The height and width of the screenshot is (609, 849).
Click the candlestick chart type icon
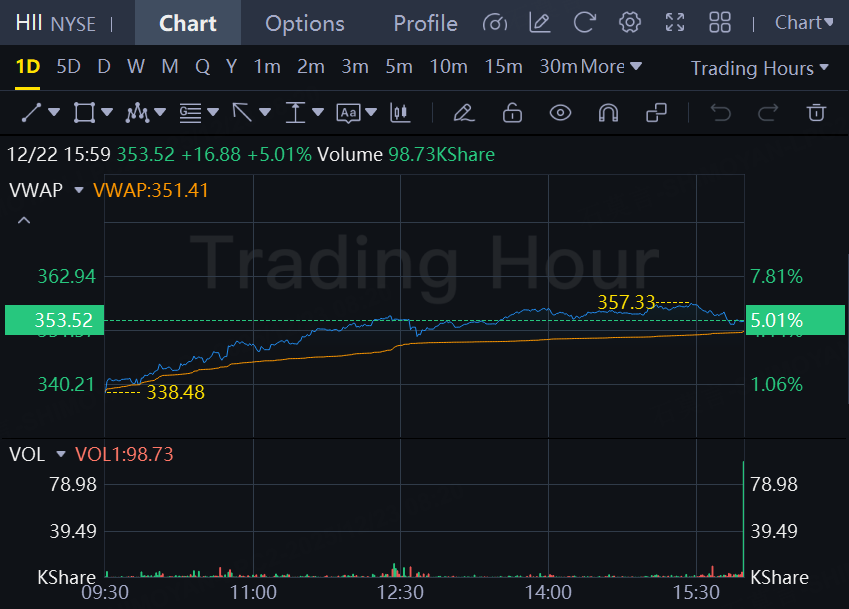[x=400, y=113]
